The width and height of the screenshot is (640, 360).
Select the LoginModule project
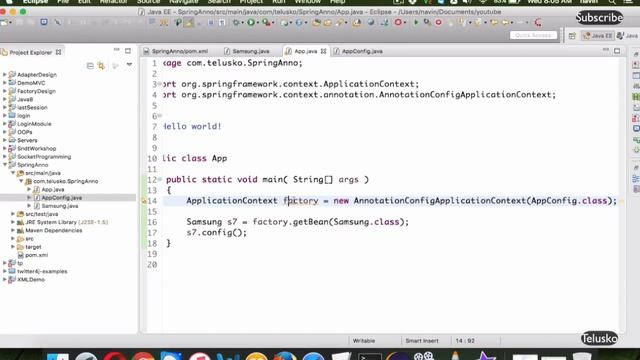[x=34, y=124]
